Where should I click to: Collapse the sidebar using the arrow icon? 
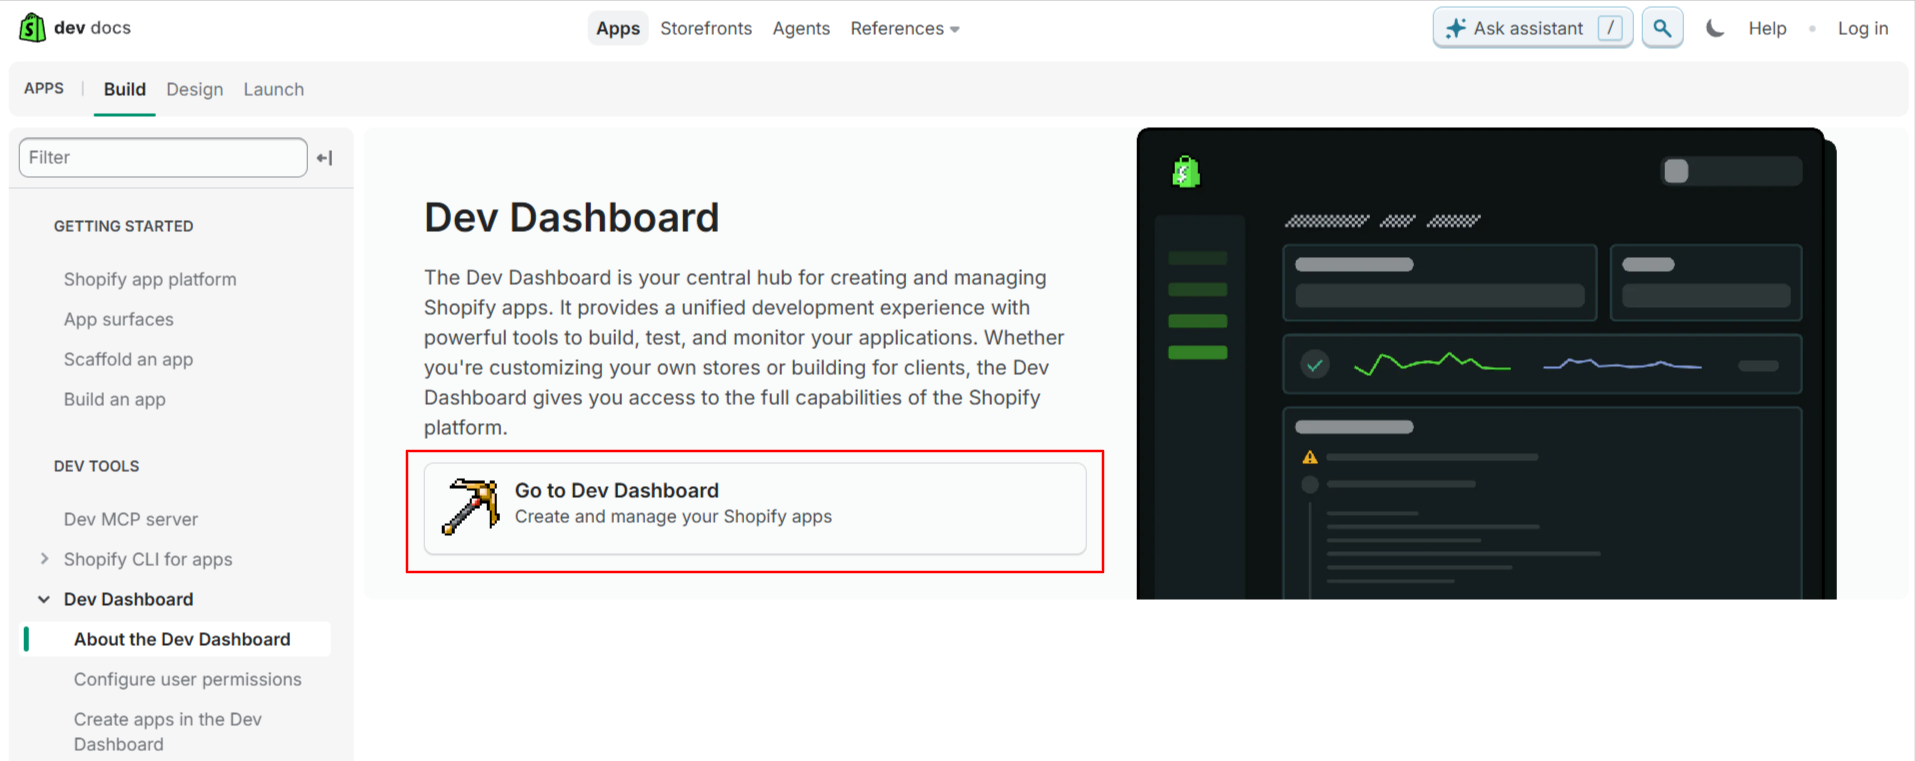coord(325,158)
